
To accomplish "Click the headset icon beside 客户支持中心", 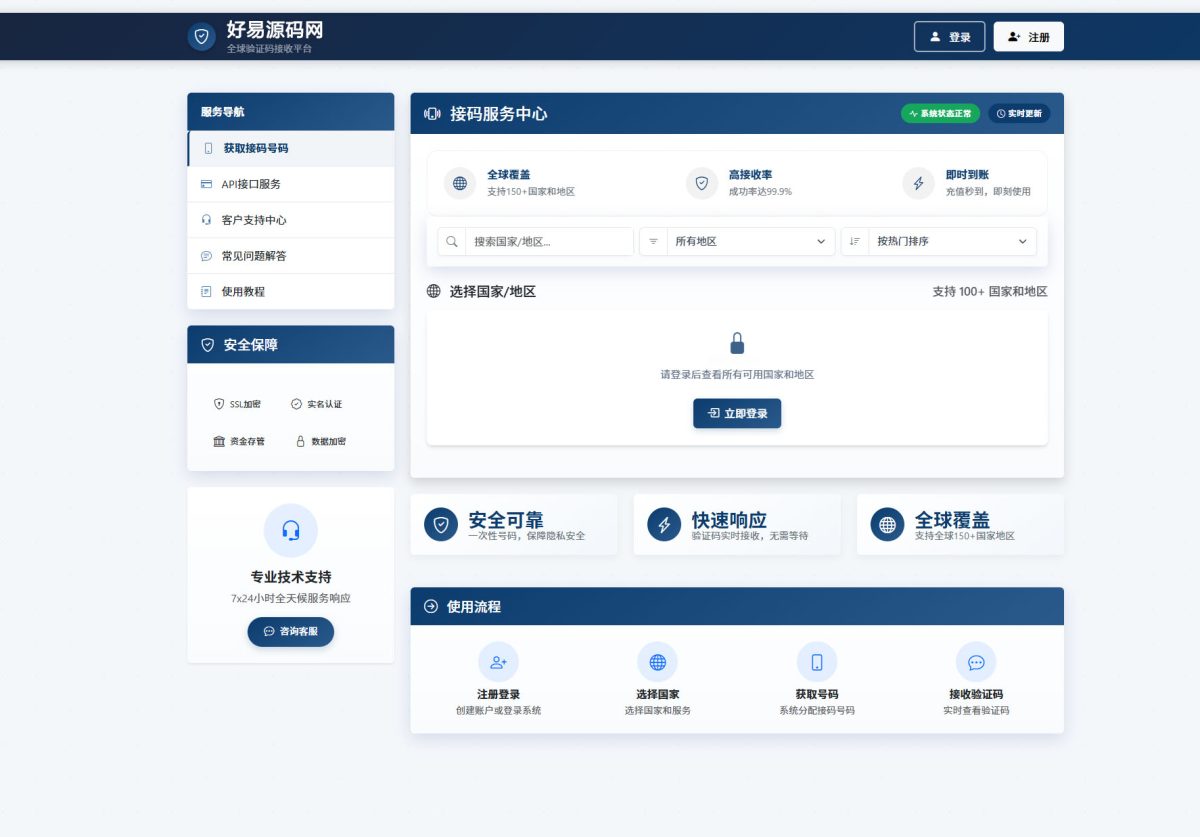I will [x=206, y=220].
